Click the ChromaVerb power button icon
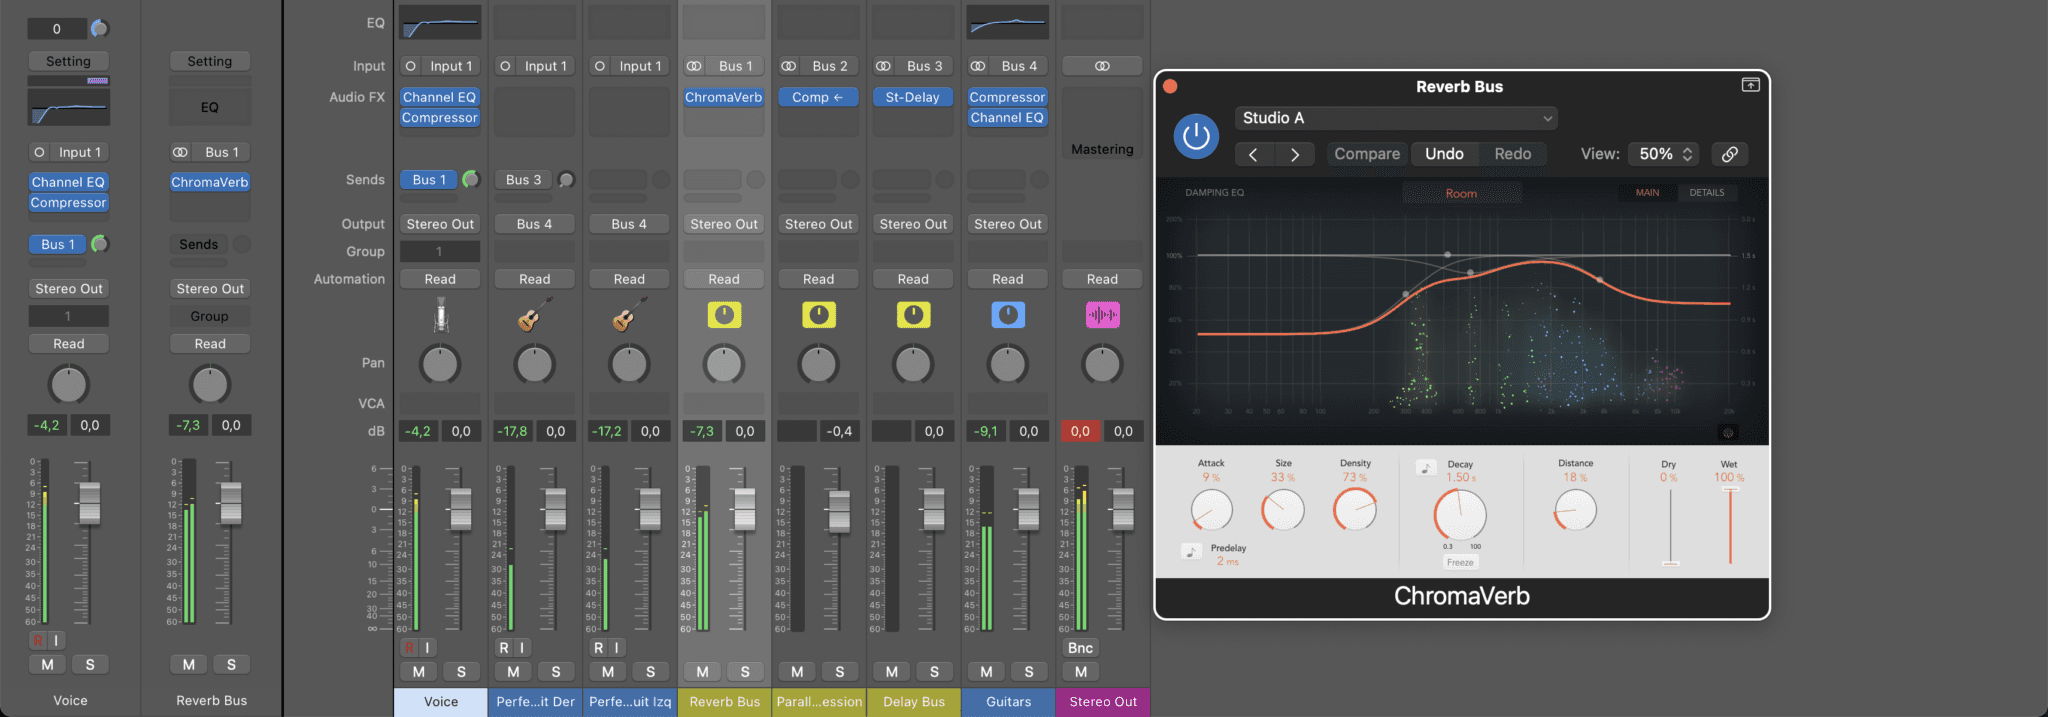2048x717 pixels. [1196, 137]
